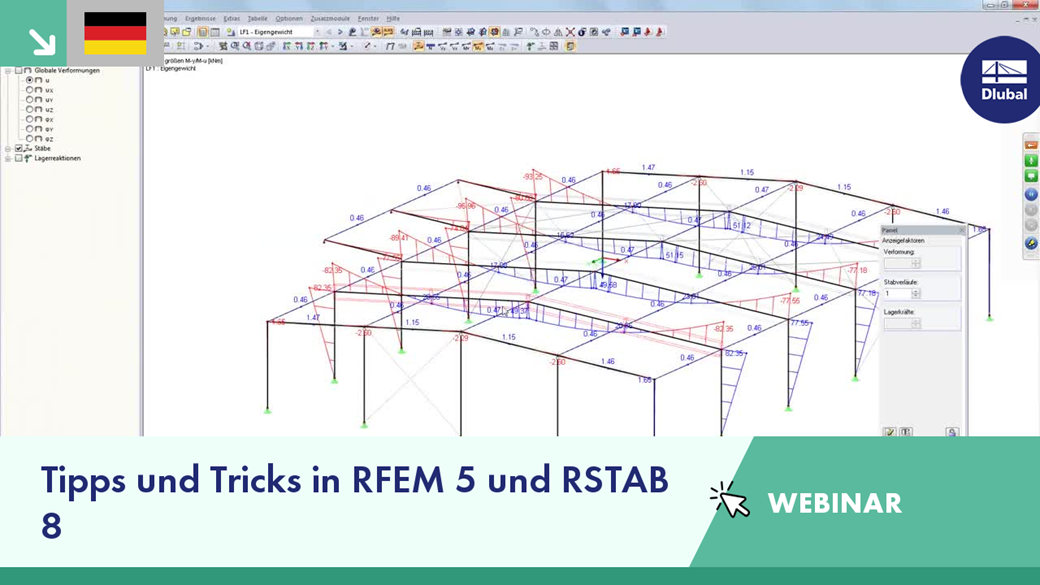Click the green microphone button on recorder sidebar
The width and height of the screenshot is (1040, 585).
coord(1031,161)
